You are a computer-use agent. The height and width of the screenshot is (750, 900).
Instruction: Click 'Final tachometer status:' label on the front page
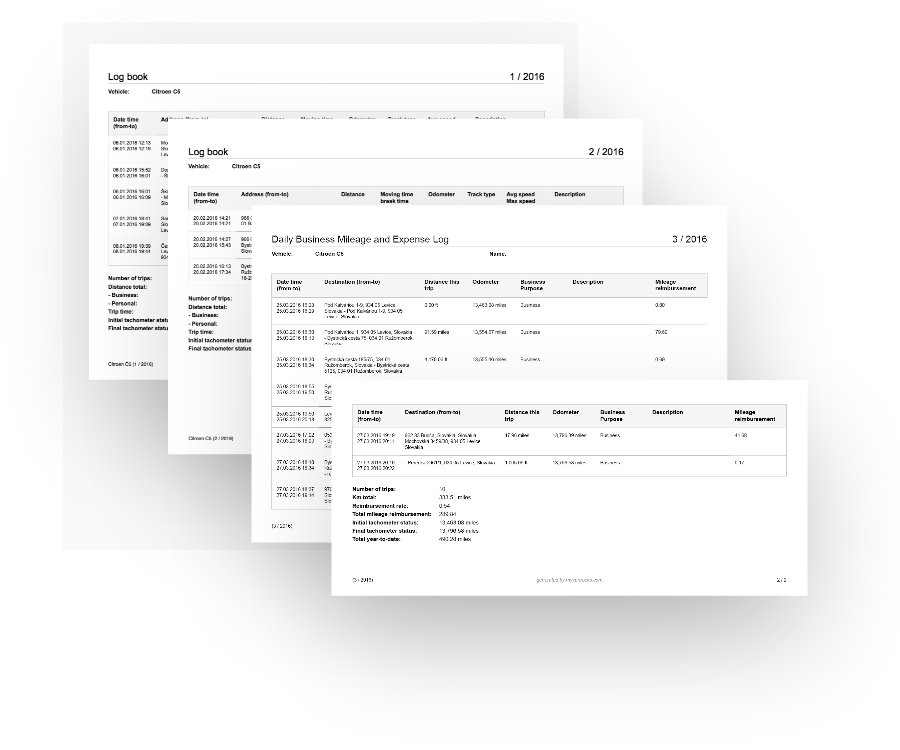[x=385, y=531]
